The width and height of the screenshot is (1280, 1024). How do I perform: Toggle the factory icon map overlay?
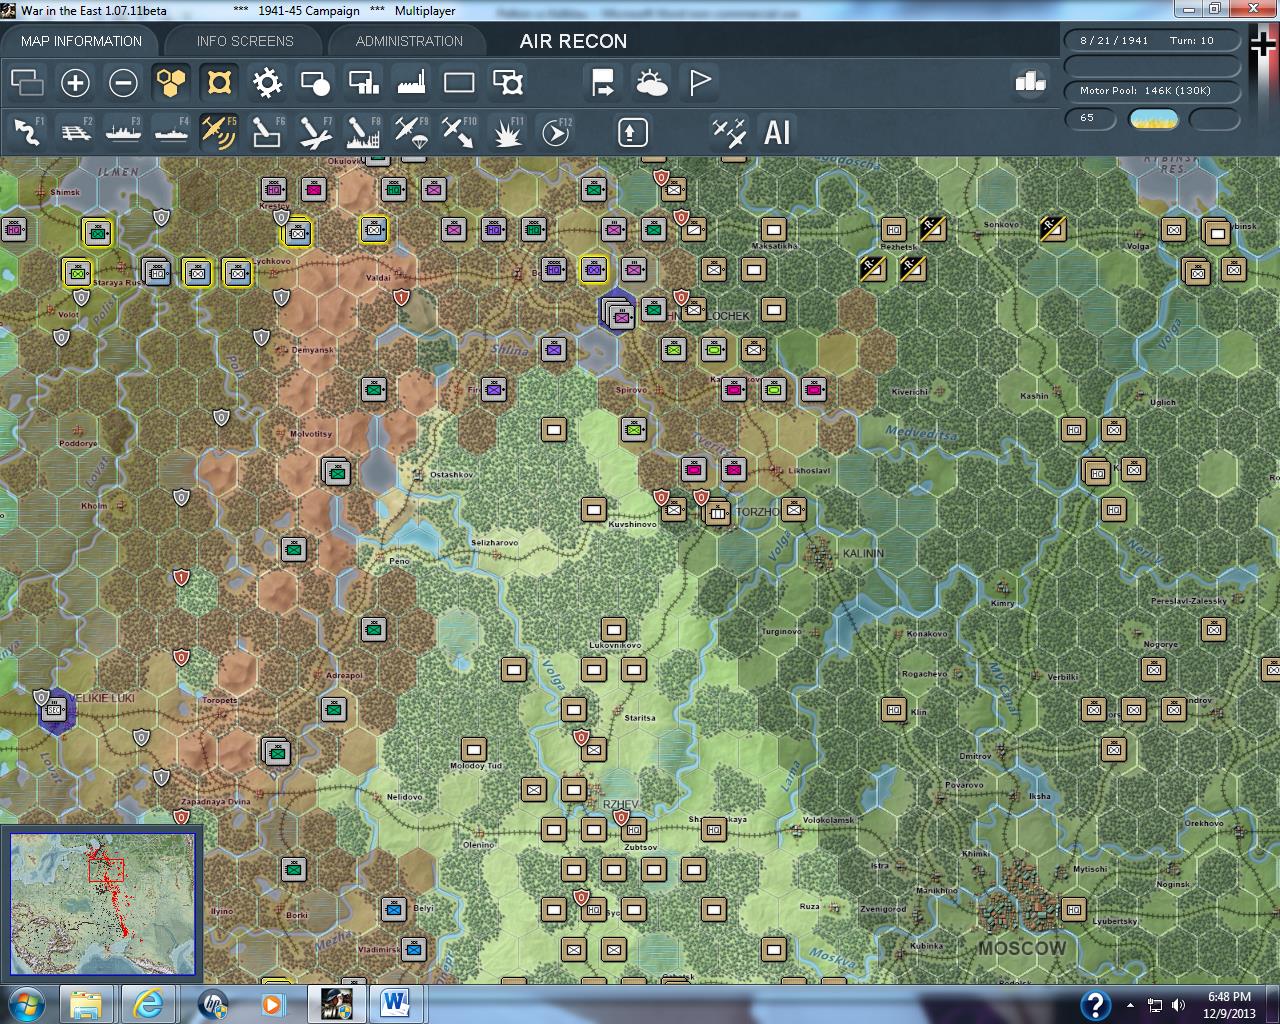[411, 82]
